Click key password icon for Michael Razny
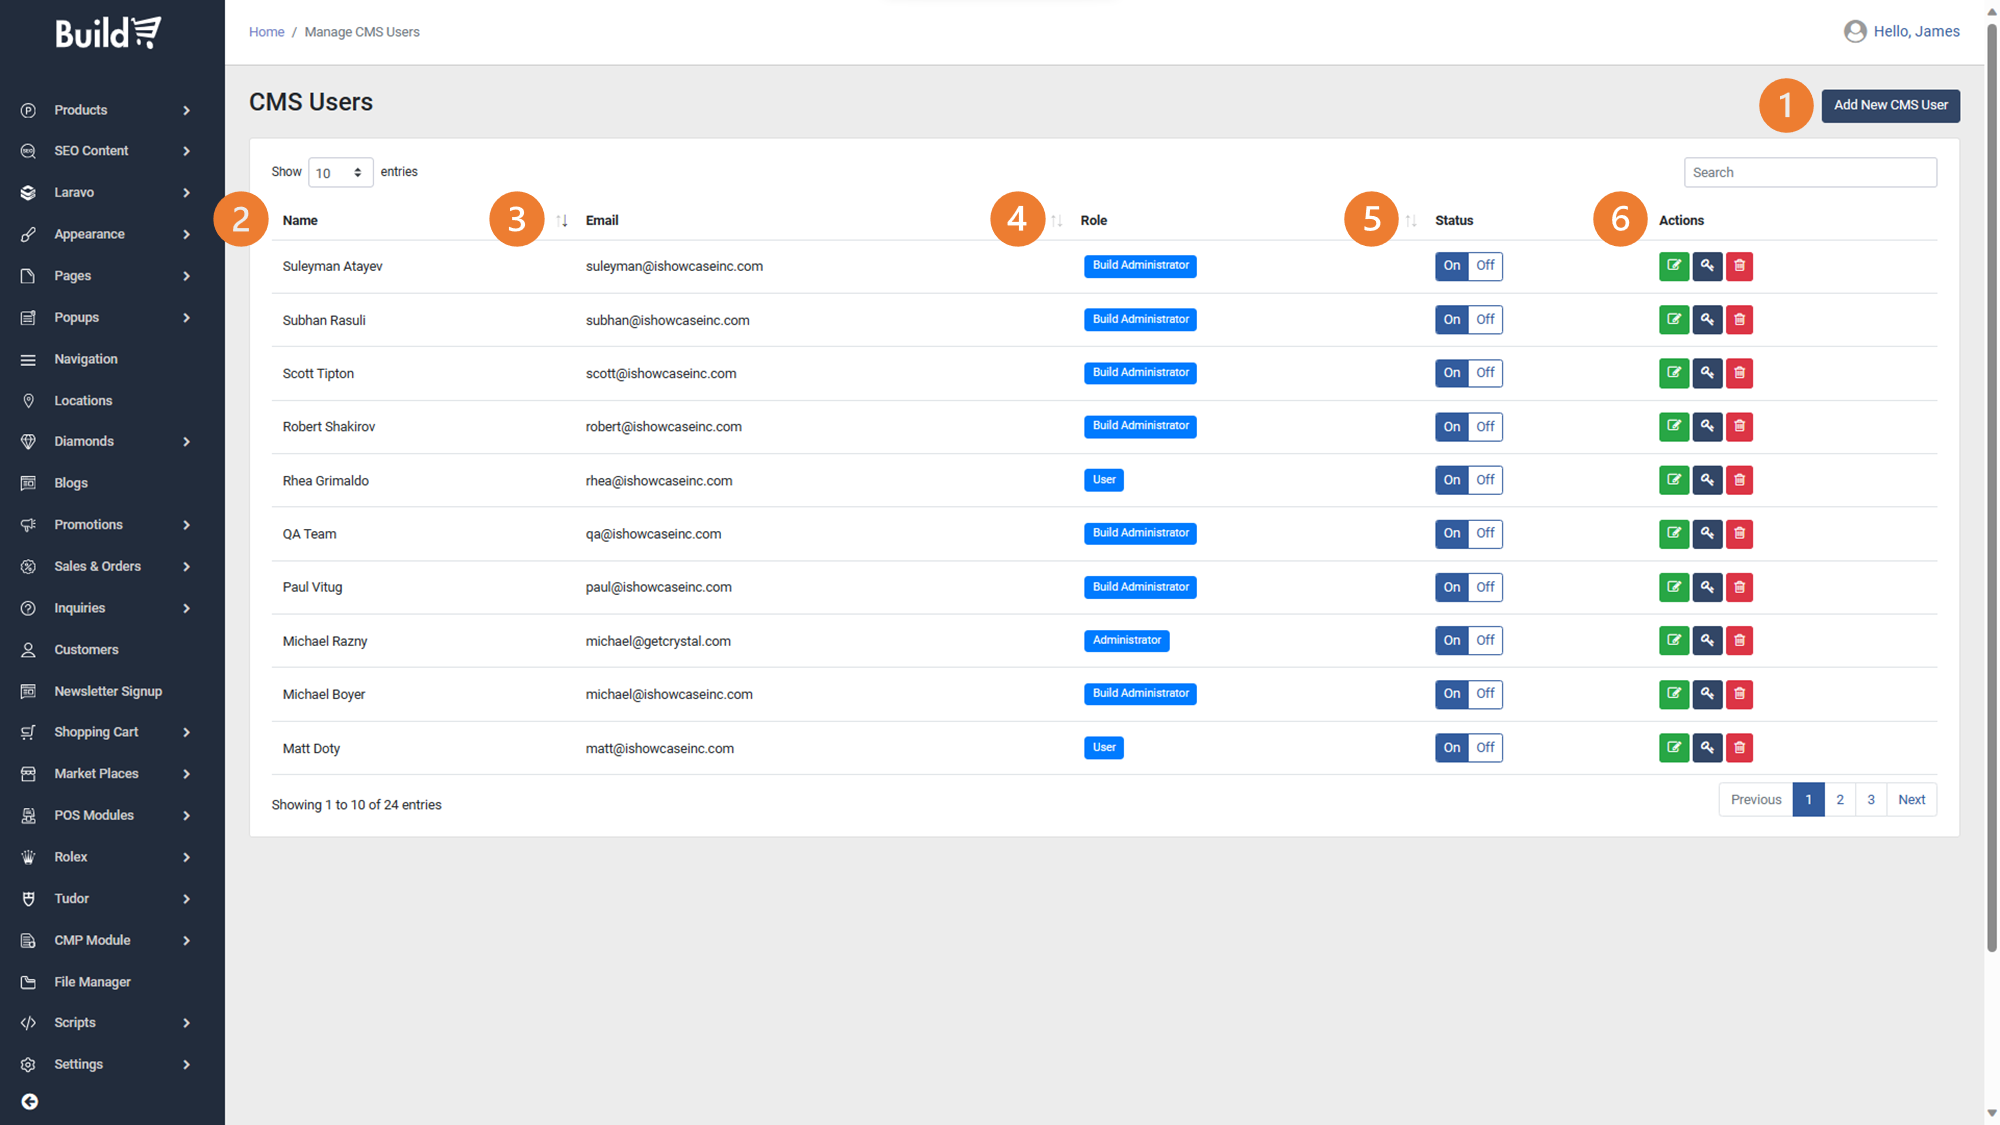Image resolution: width=2000 pixels, height=1125 pixels. pyautogui.click(x=1707, y=641)
